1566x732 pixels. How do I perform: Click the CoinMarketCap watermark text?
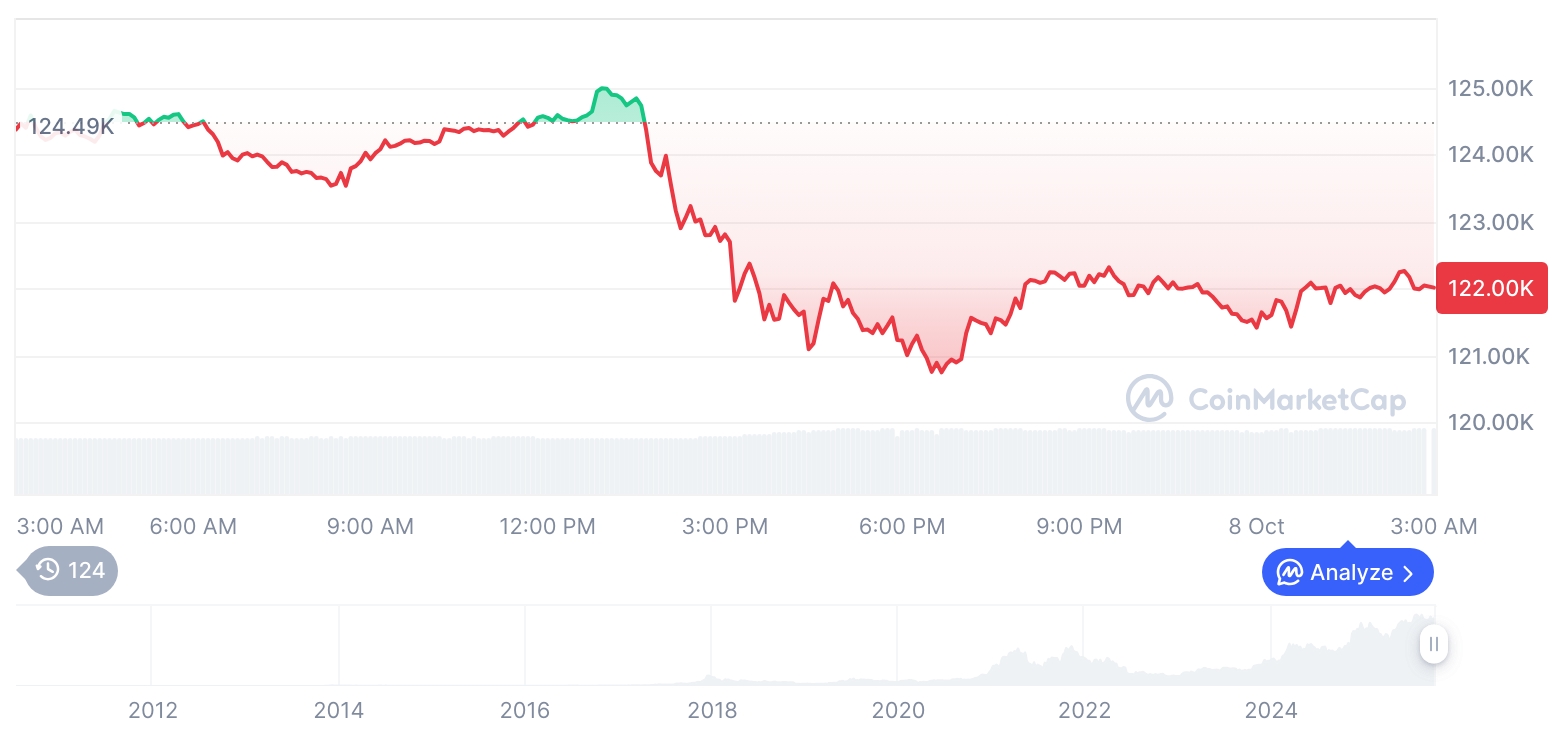tap(1296, 400)
